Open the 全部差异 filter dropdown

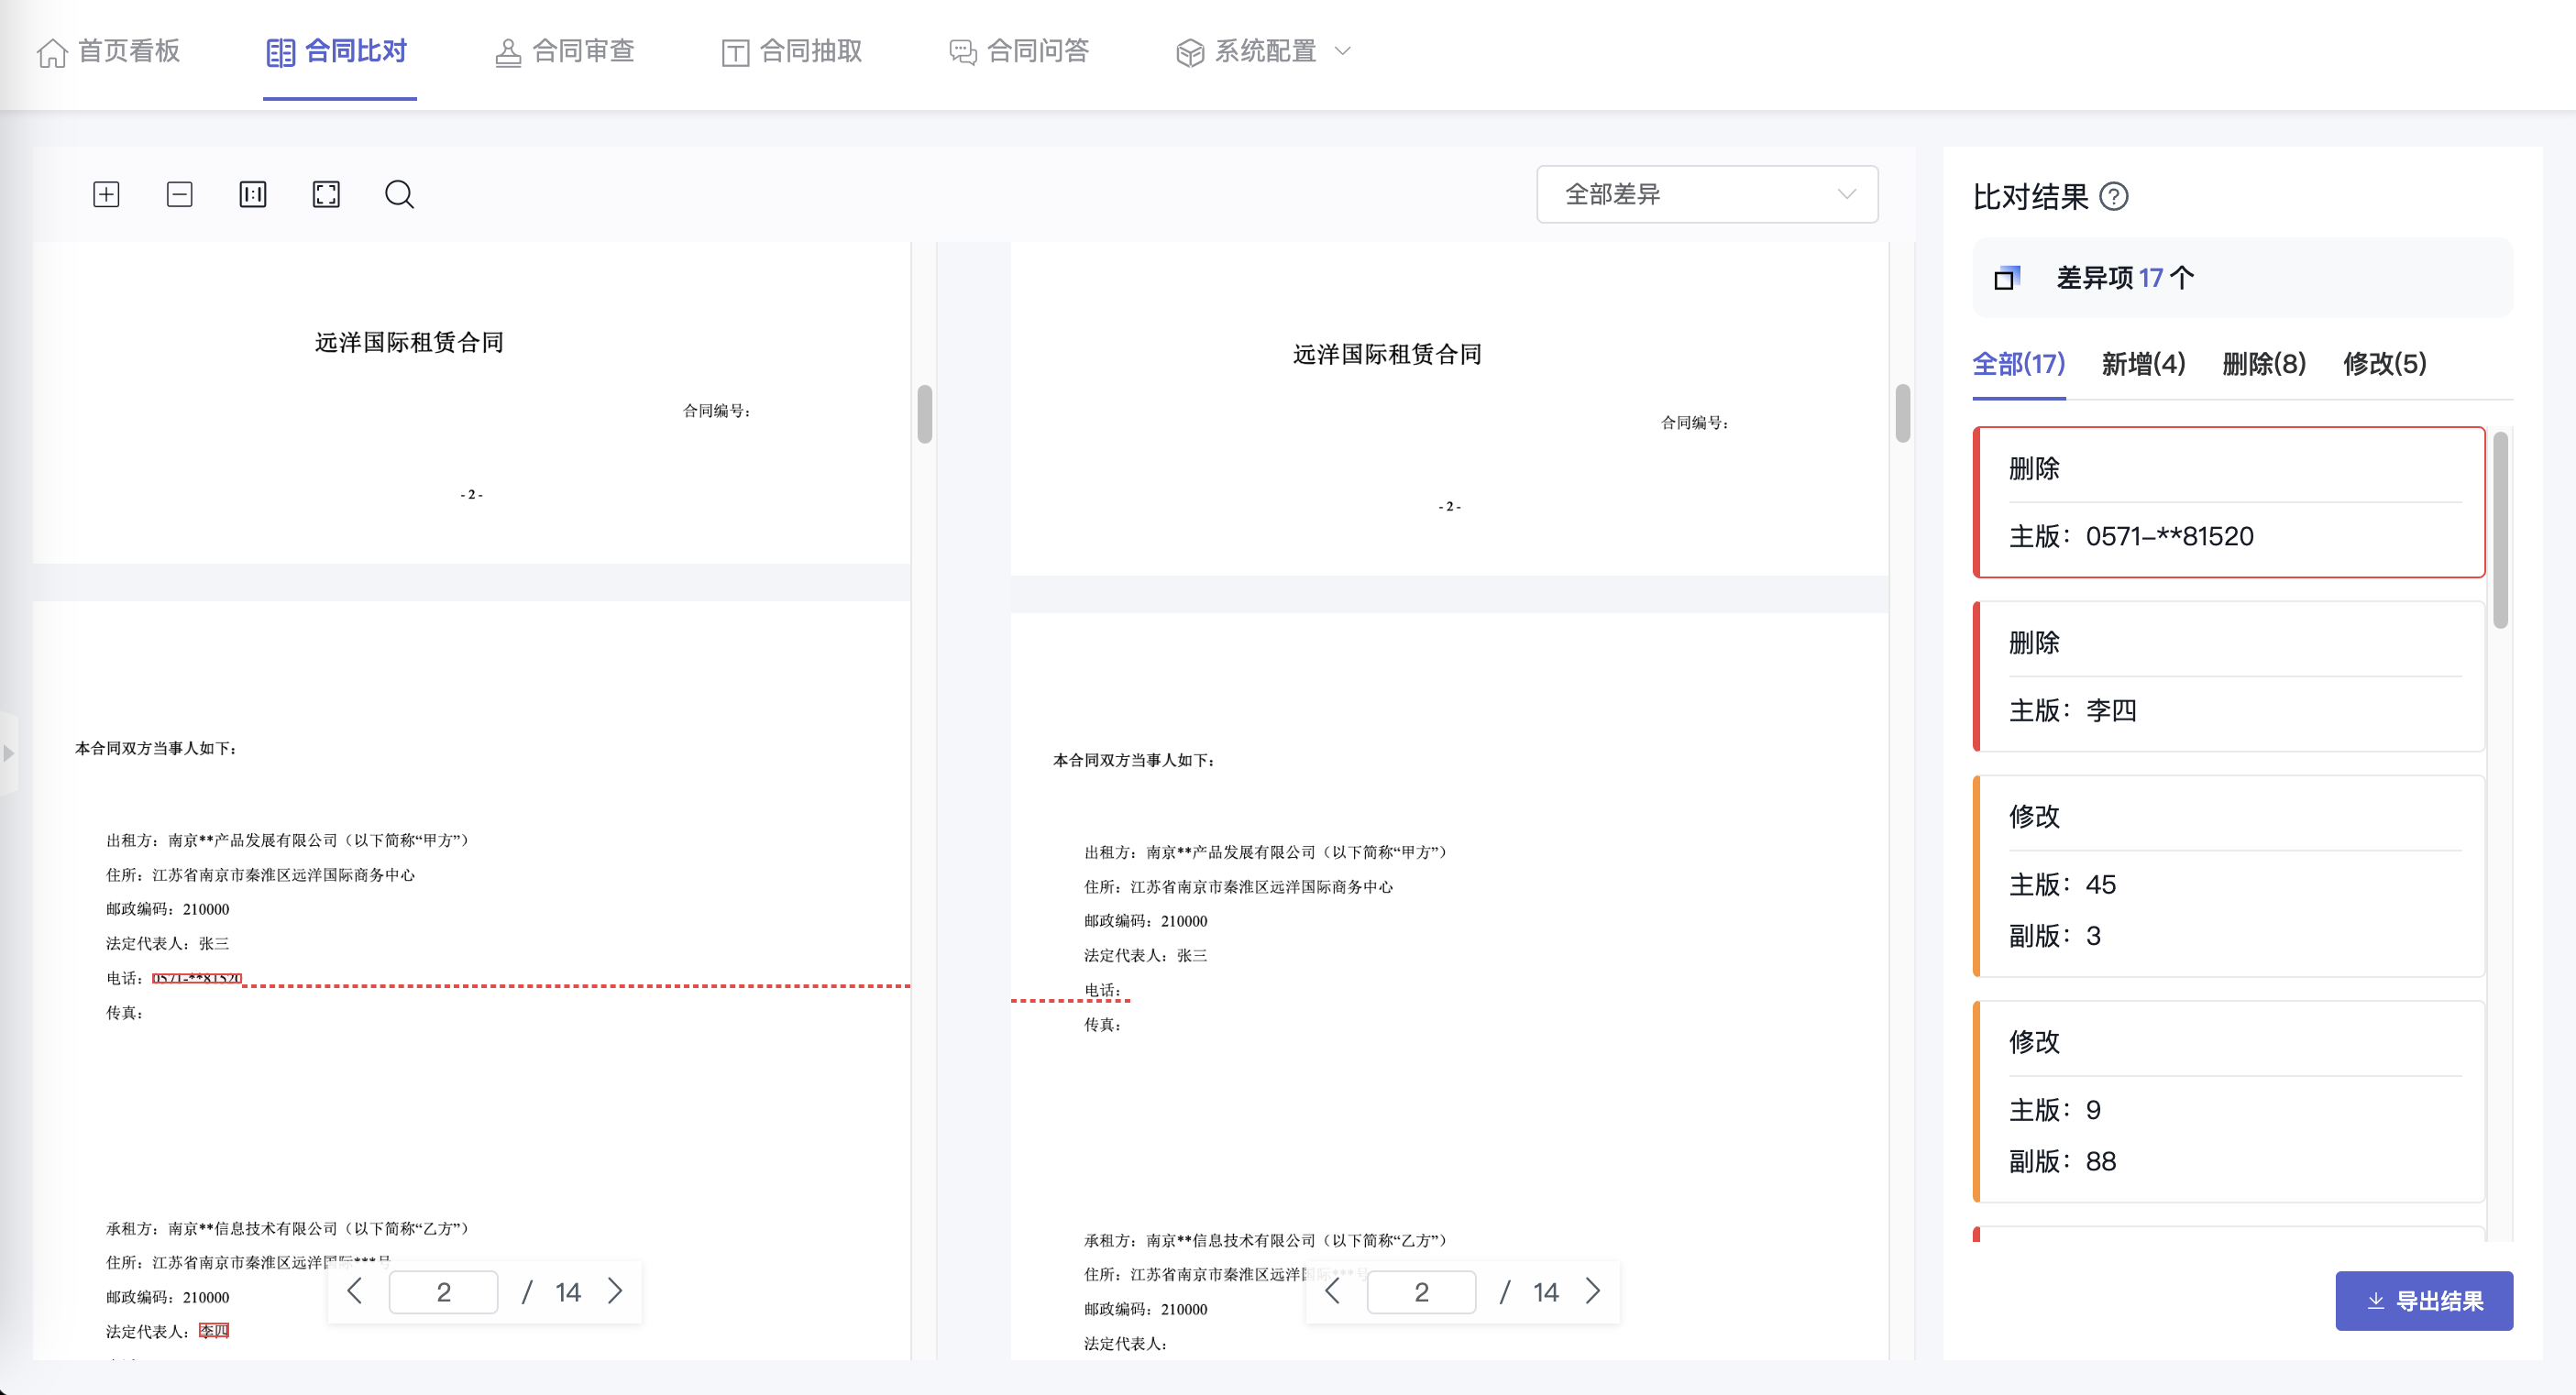pos(1706,194)
